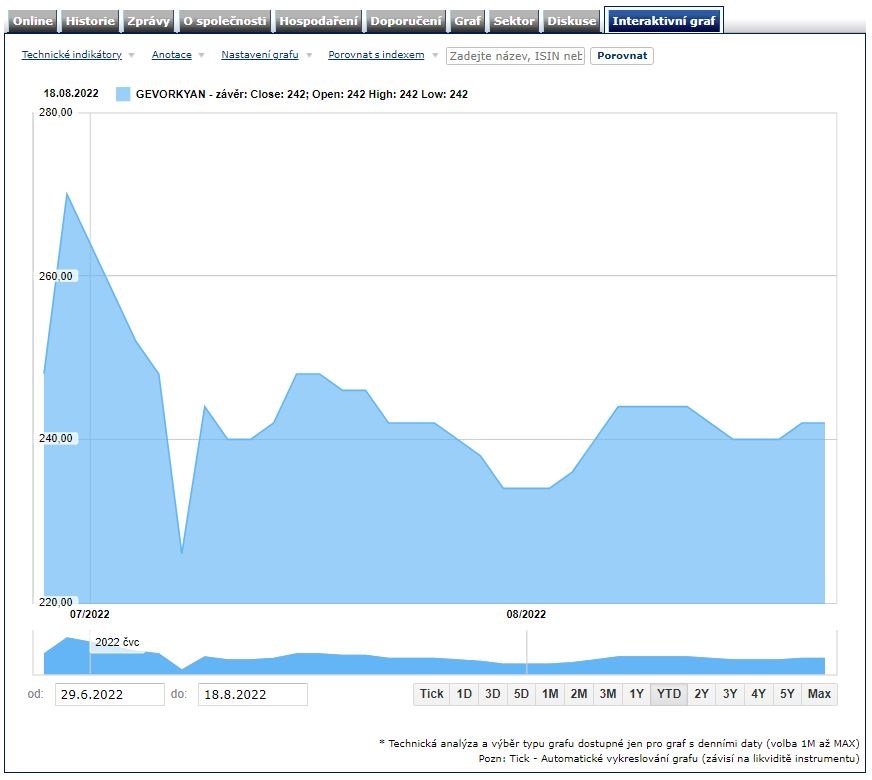Click the 'od' start date field
Viewport: 872px width, 780px height.
[x=108, y=694]
